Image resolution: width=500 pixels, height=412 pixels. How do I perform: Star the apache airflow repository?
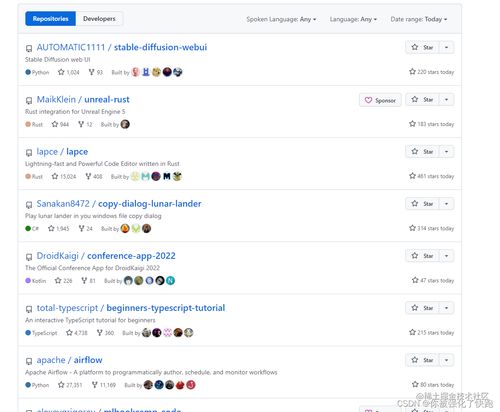(x=422, y=360)
